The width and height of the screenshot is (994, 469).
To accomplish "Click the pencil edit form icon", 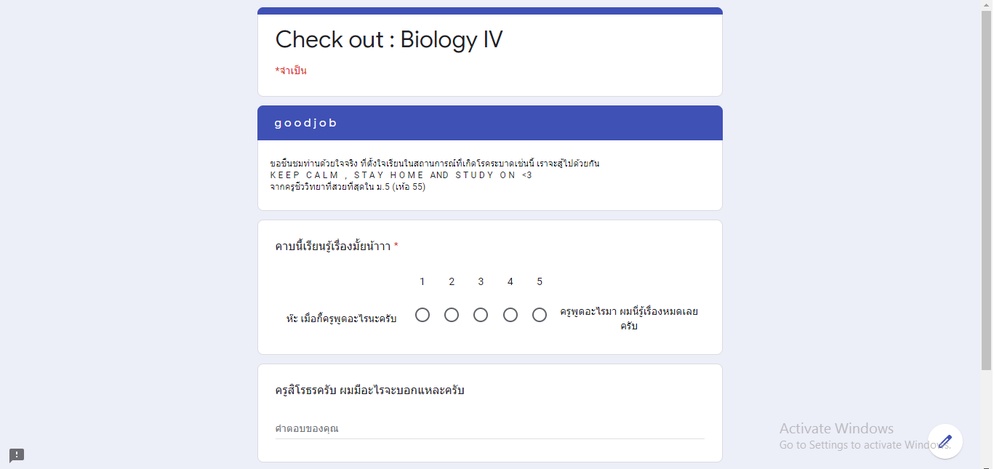I will tap(945, 441).
